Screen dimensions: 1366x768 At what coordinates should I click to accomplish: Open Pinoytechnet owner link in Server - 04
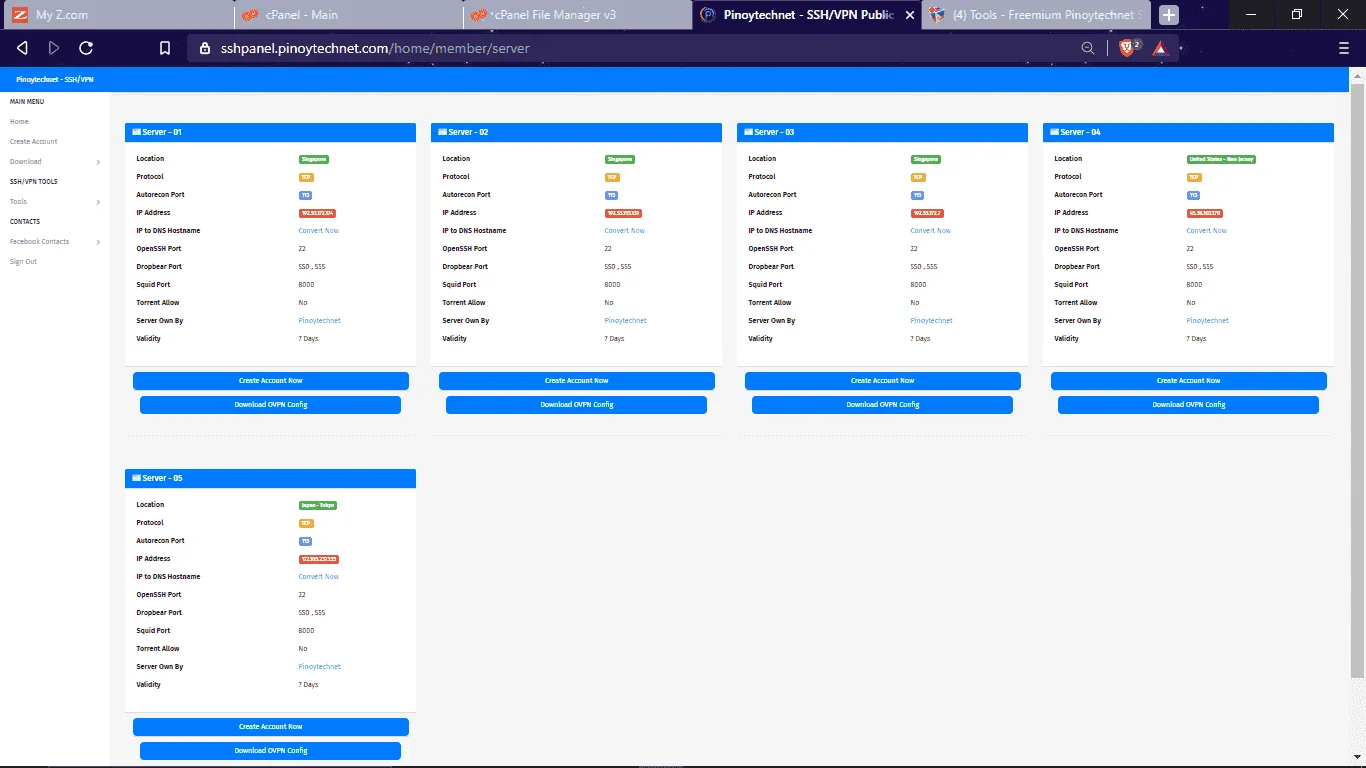pos(1207,321)
